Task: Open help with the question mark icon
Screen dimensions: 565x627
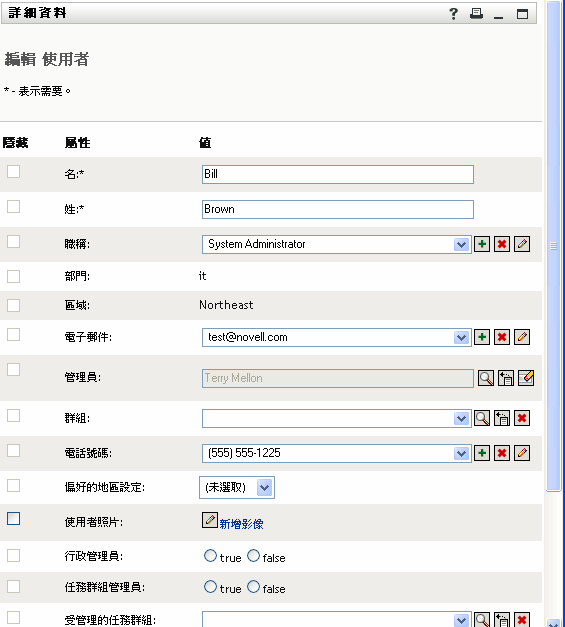Action: coord(453,14)
